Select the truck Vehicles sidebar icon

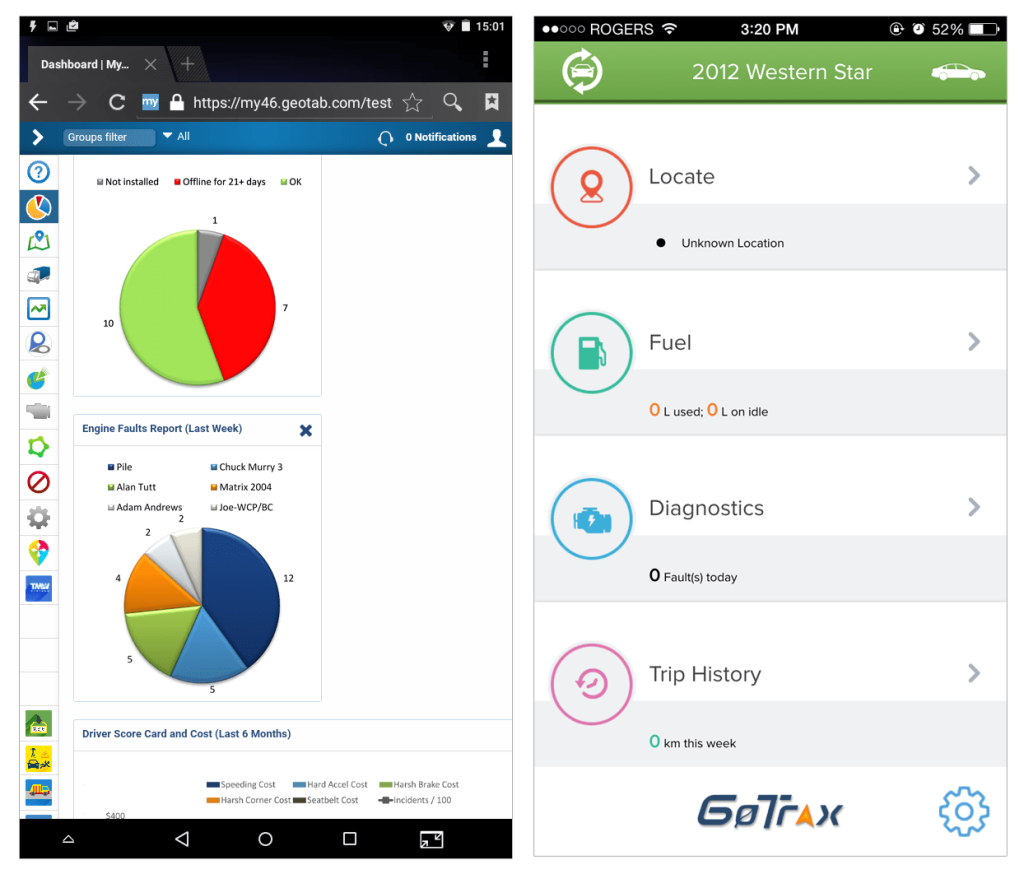pyautogui.click(x=39, y=275)
